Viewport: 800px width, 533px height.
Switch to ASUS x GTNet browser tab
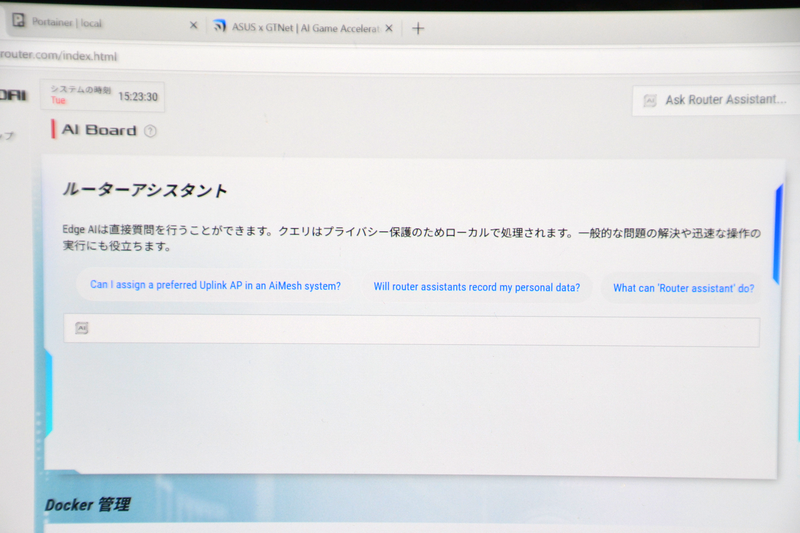pyautogui.click(x=304, y=28)
